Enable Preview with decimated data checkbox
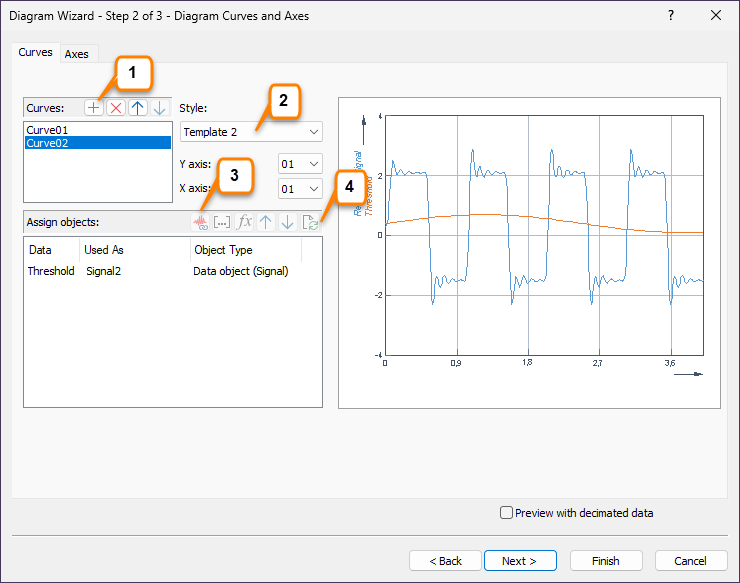Image resolution: width=740 pixels, height=583 pixels. click(x=507, y=513)
